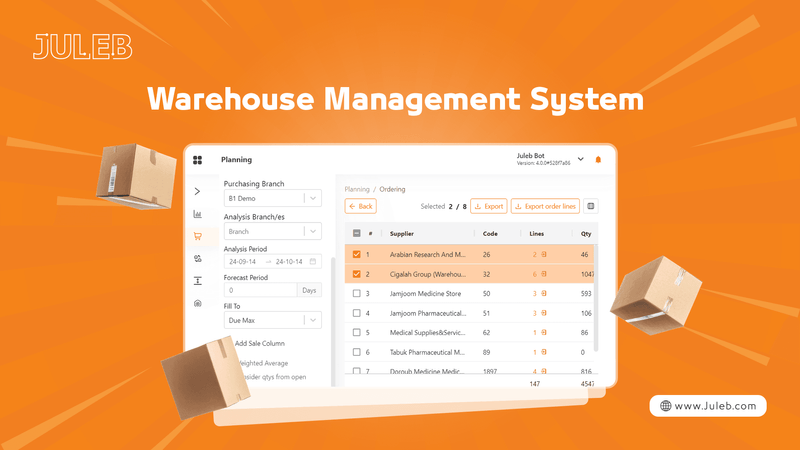This screenshot has width=800, height=450.
Task: Click the apps grid icon beside Planning
Action: (198, 160)
